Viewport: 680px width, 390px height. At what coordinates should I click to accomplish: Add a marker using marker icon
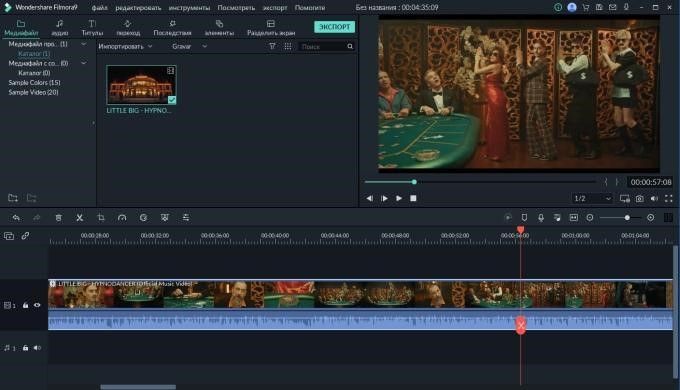point(524,218)
